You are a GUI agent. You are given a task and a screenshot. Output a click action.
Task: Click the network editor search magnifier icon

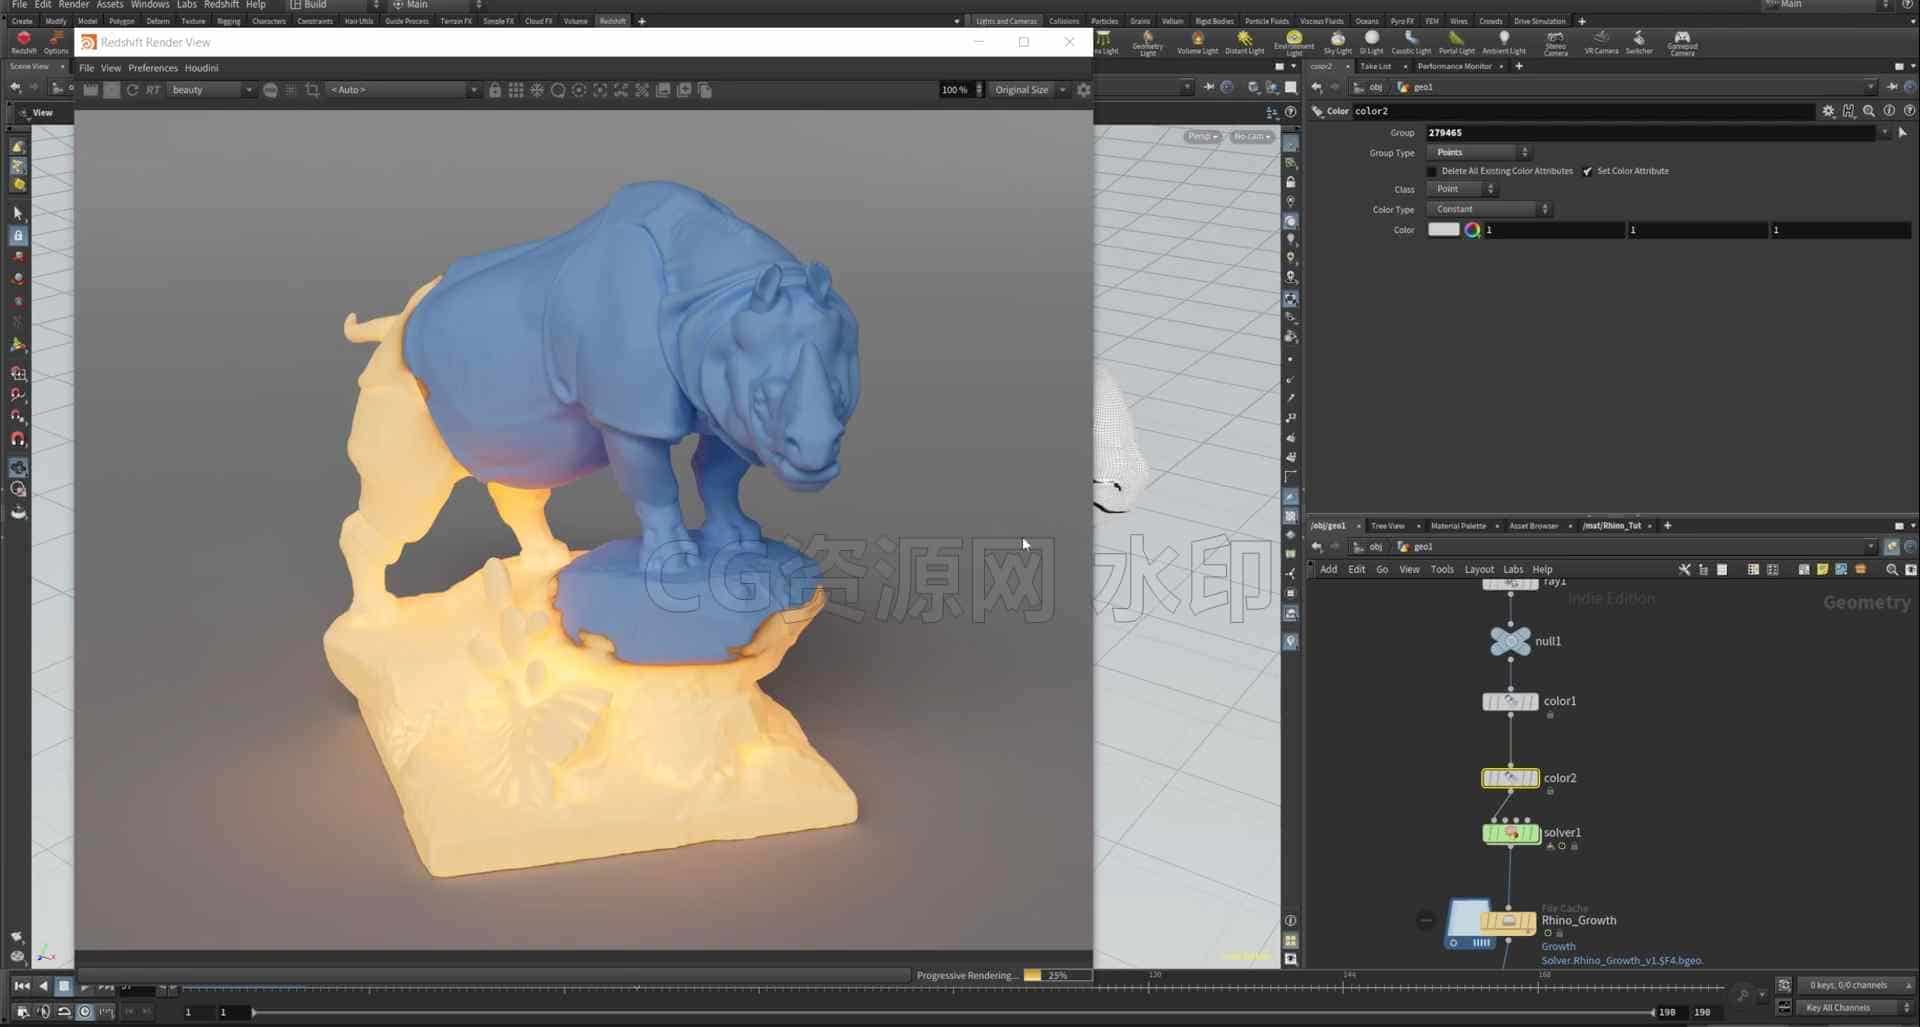click(1891, 569)
